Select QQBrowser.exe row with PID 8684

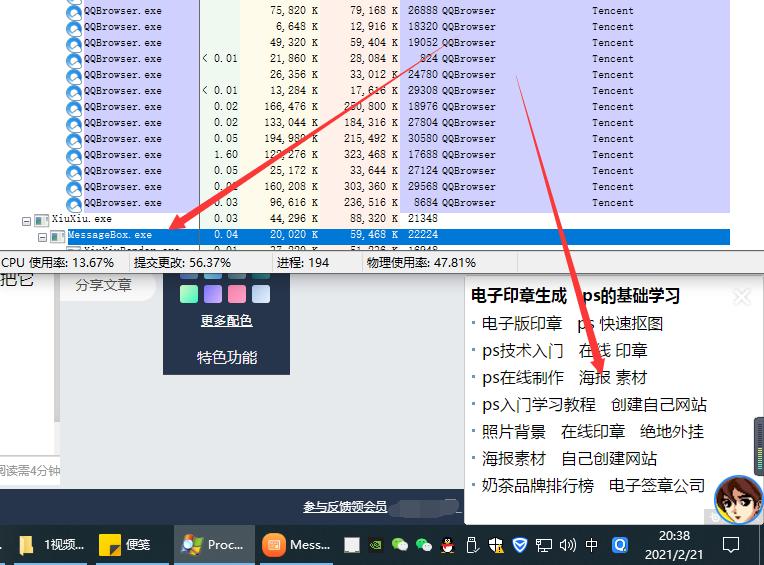(399, 203)
